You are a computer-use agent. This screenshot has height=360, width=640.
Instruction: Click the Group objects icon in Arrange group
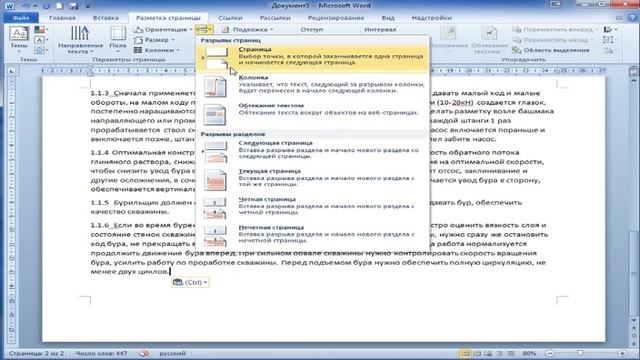(609, 40)
